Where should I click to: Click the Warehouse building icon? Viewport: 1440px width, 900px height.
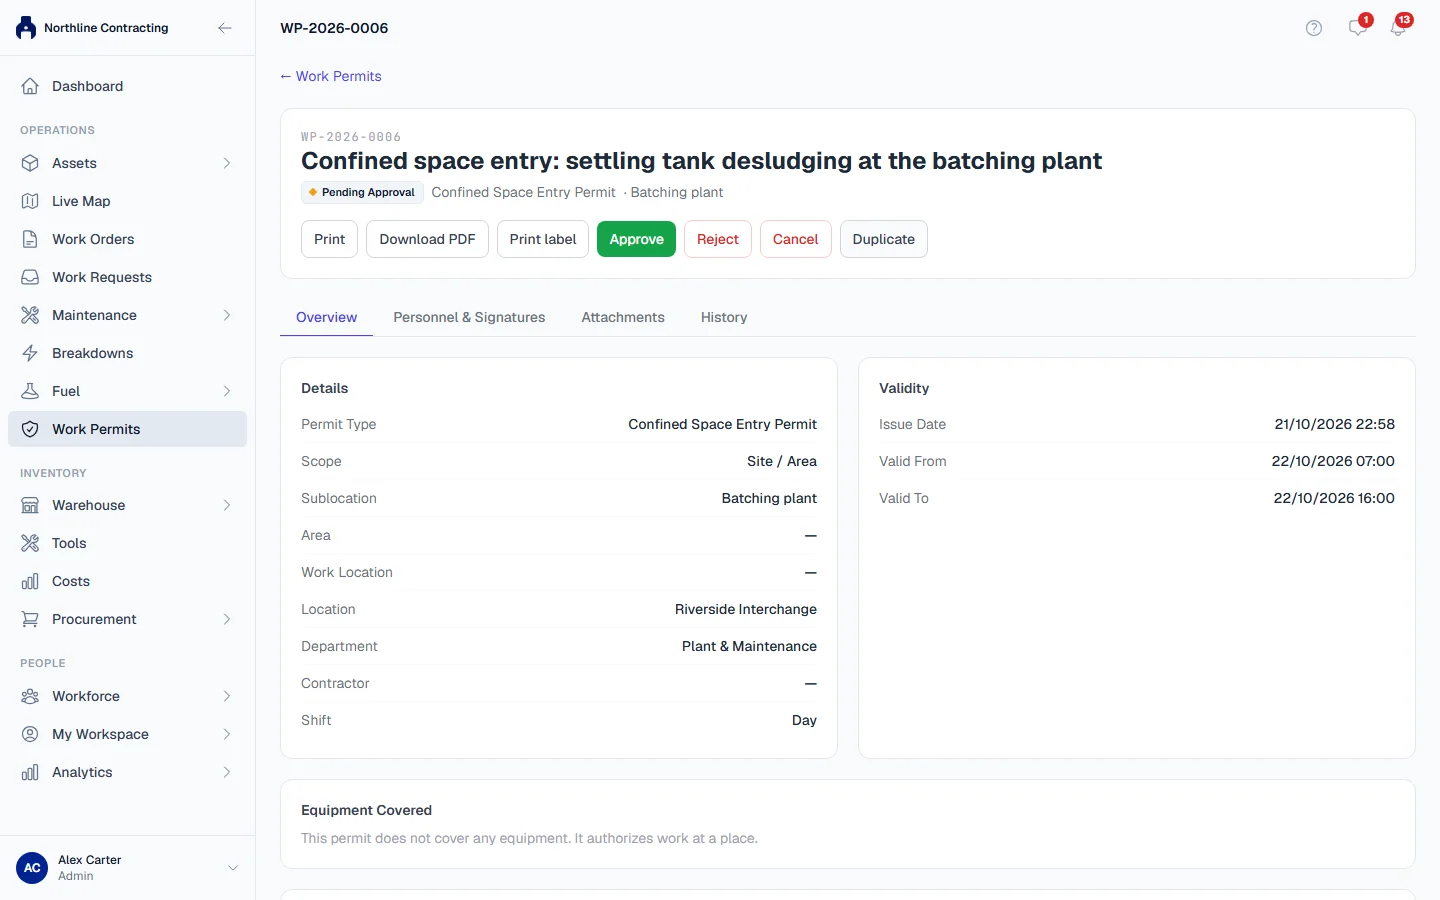[30, 505]
